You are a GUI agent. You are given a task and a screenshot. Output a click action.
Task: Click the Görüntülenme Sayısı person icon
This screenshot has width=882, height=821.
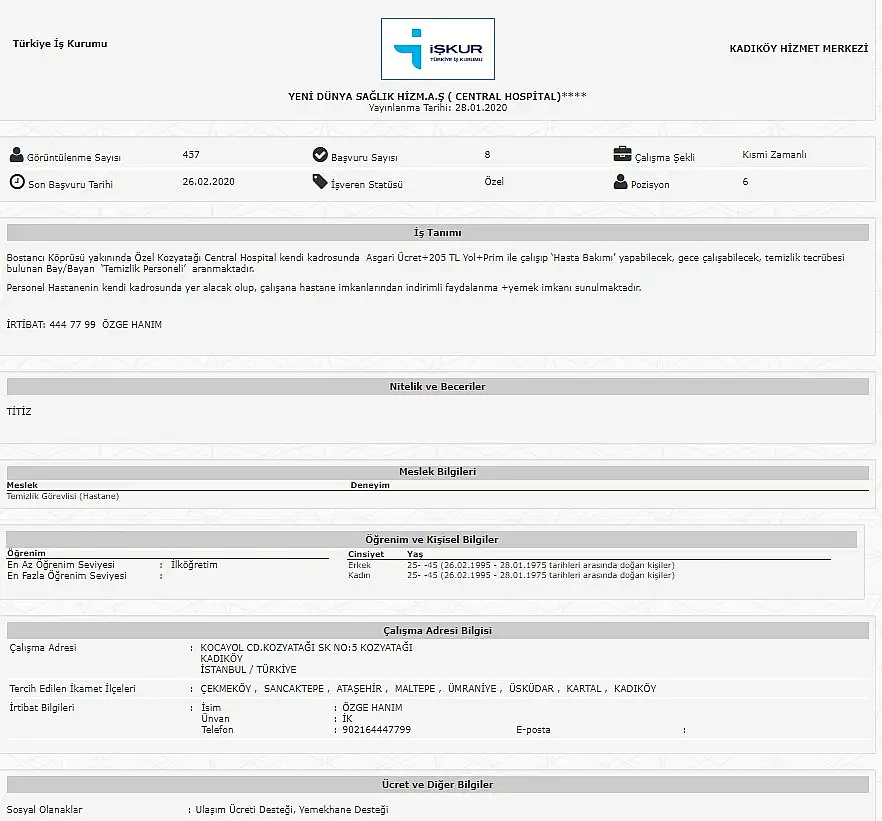coord(17,155)
